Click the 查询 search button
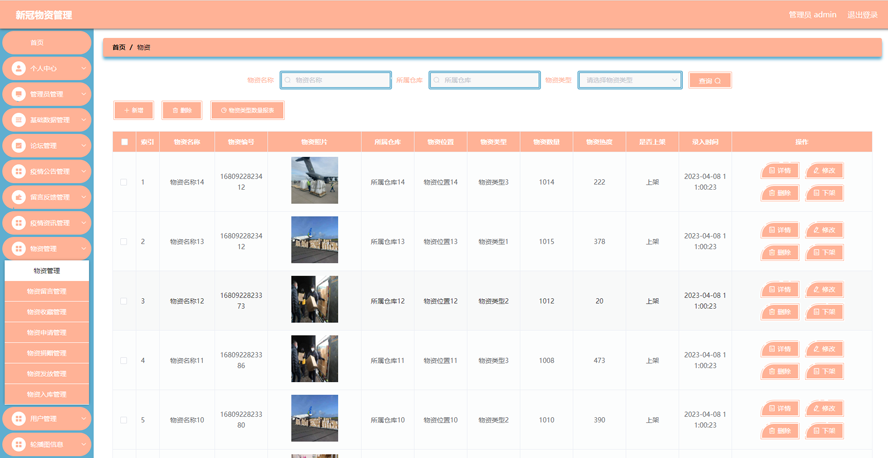 click(710, 80)
